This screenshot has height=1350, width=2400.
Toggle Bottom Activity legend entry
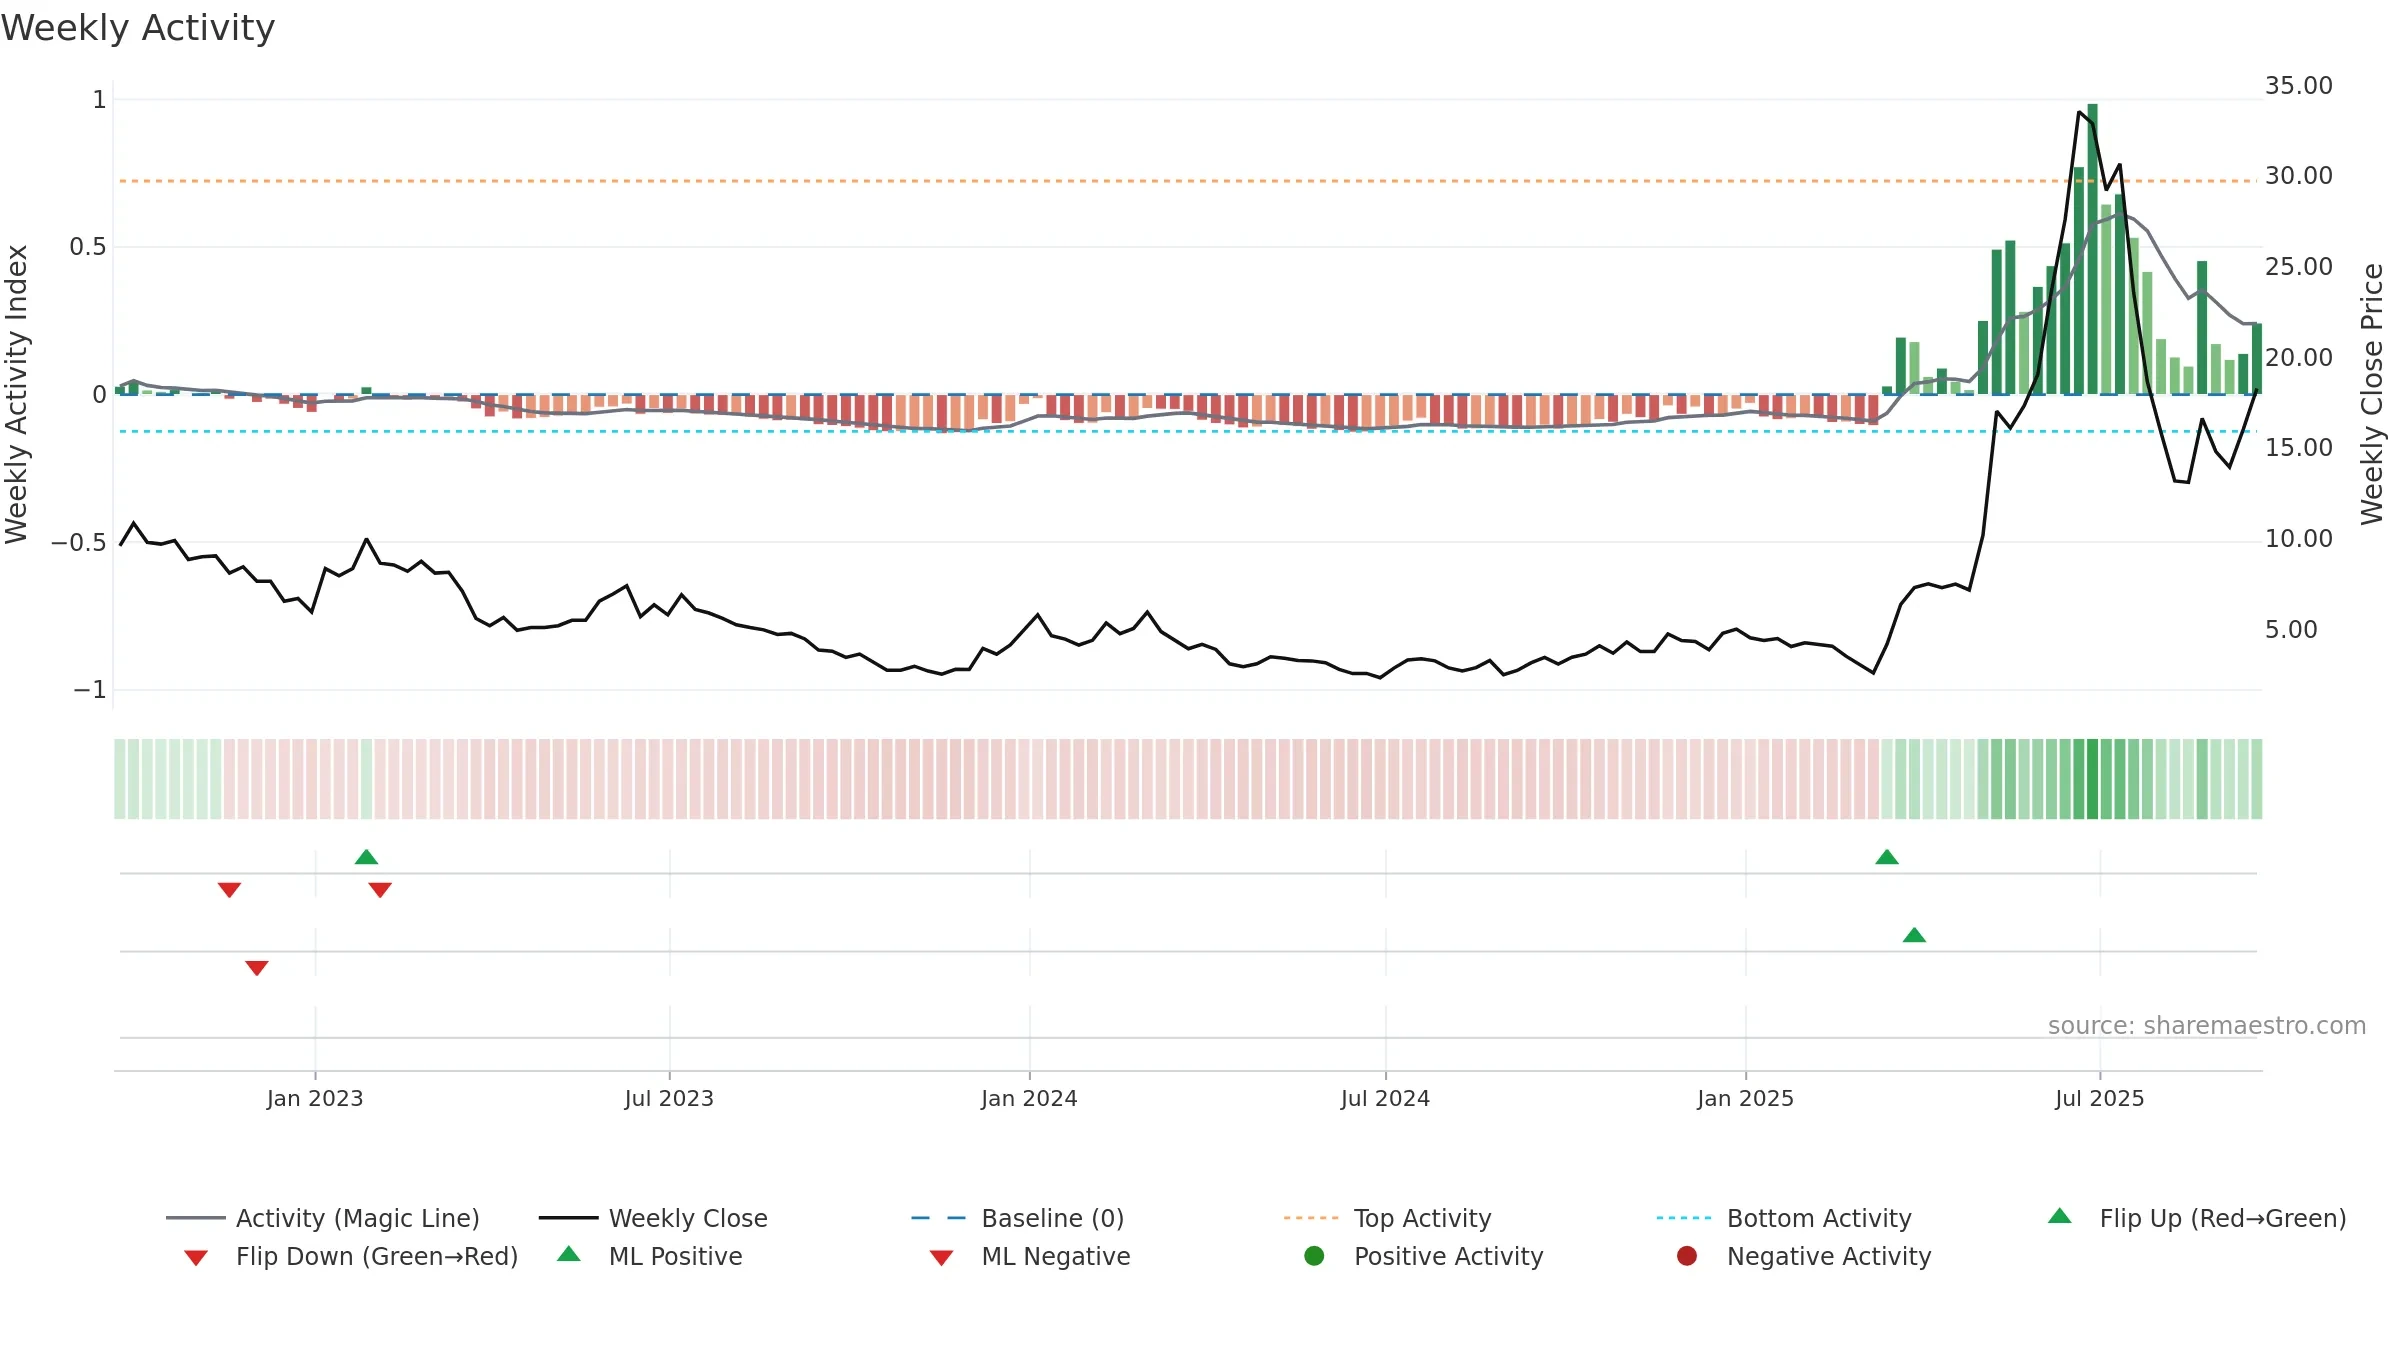(1784, 1218)
